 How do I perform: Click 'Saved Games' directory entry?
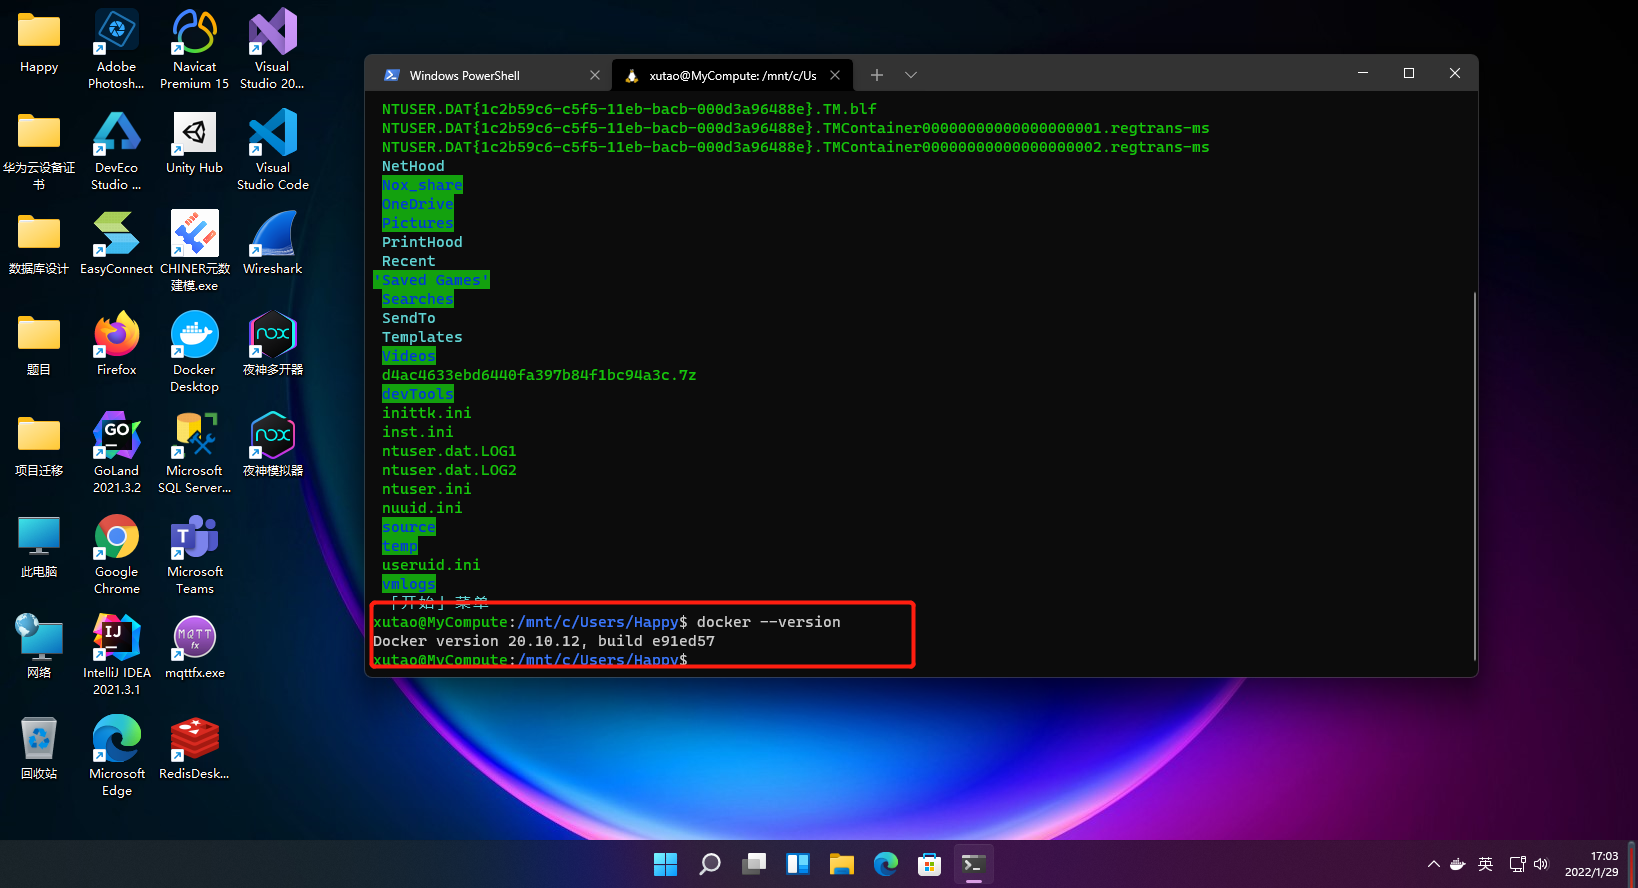coord(431,280)
